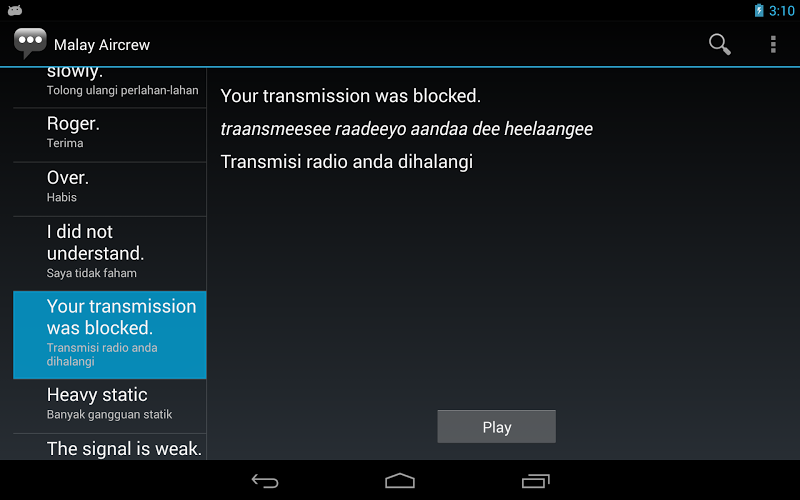The height and width of the screenshot is (500, 800).
Task: Open the search magnifier icon
Action: click(719, 44)
